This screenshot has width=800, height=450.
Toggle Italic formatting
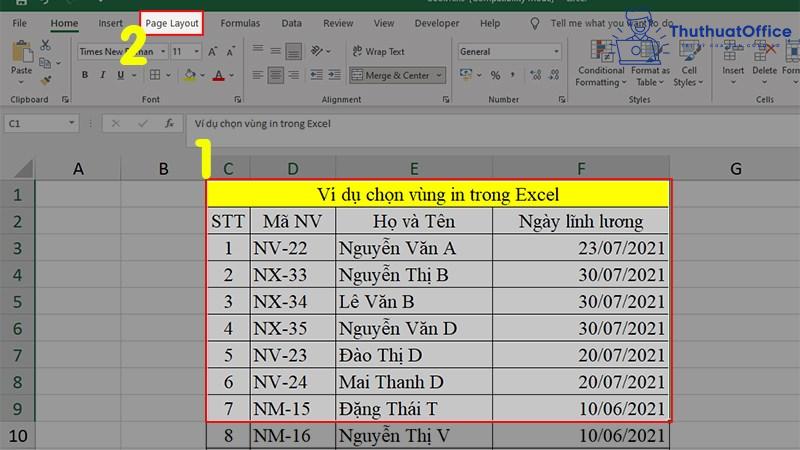[x=103, y=75]
